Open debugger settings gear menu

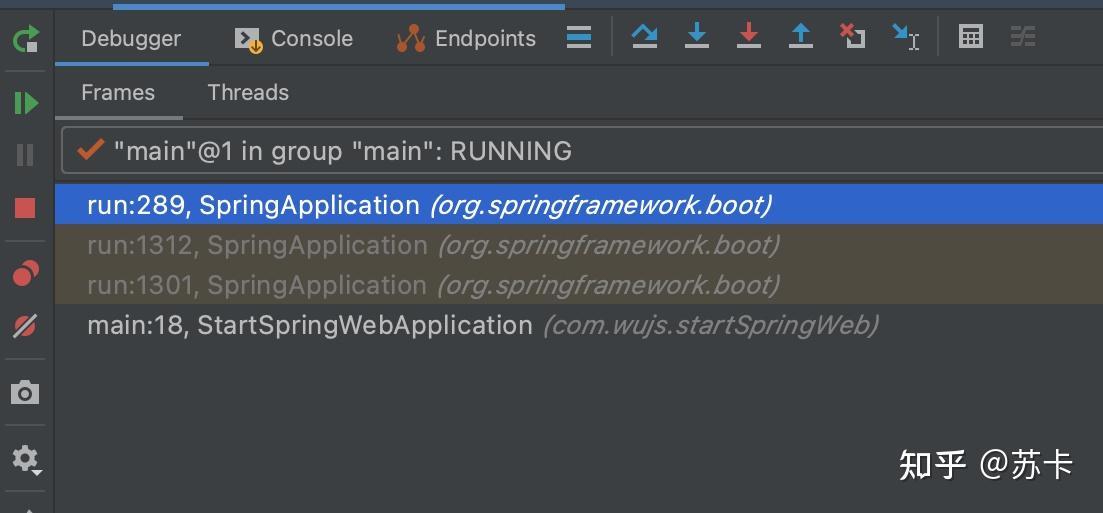(26, 460)
